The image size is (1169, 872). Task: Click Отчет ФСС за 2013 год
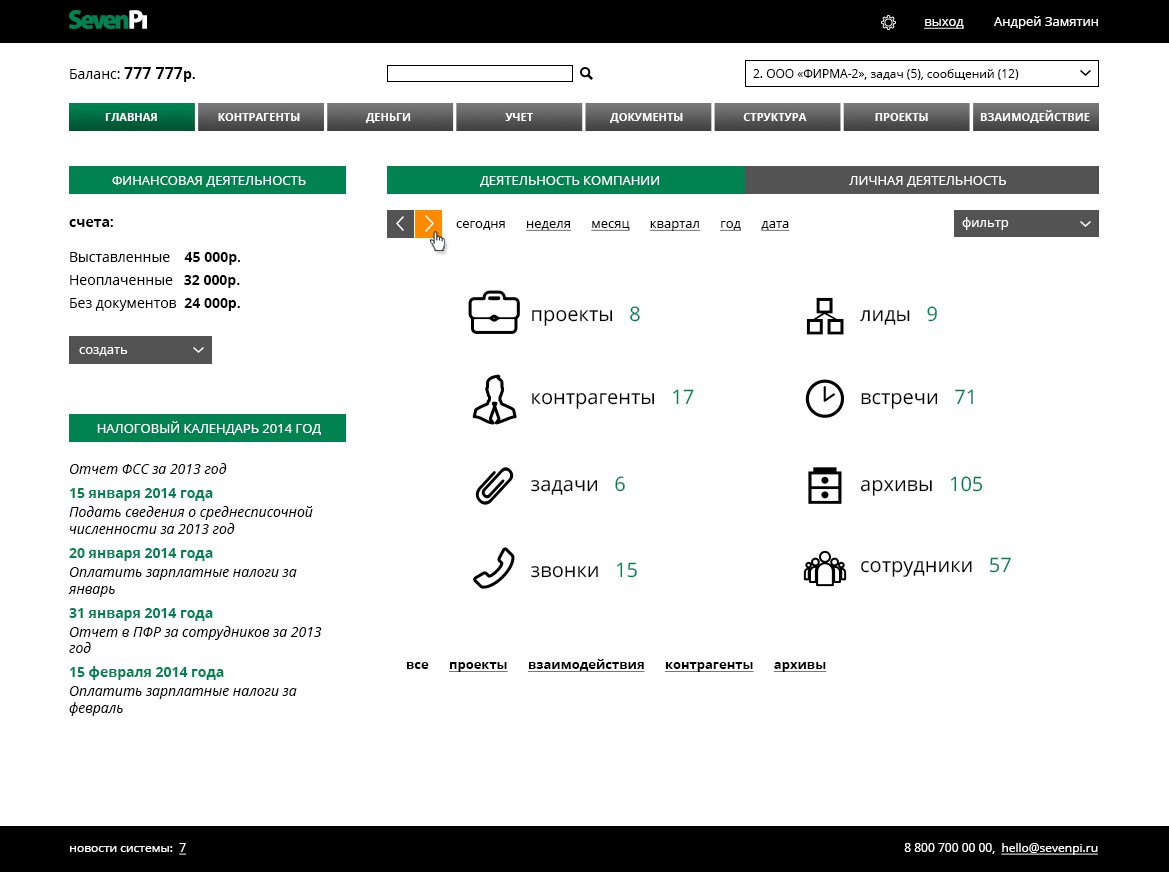[x=148, y=469]
